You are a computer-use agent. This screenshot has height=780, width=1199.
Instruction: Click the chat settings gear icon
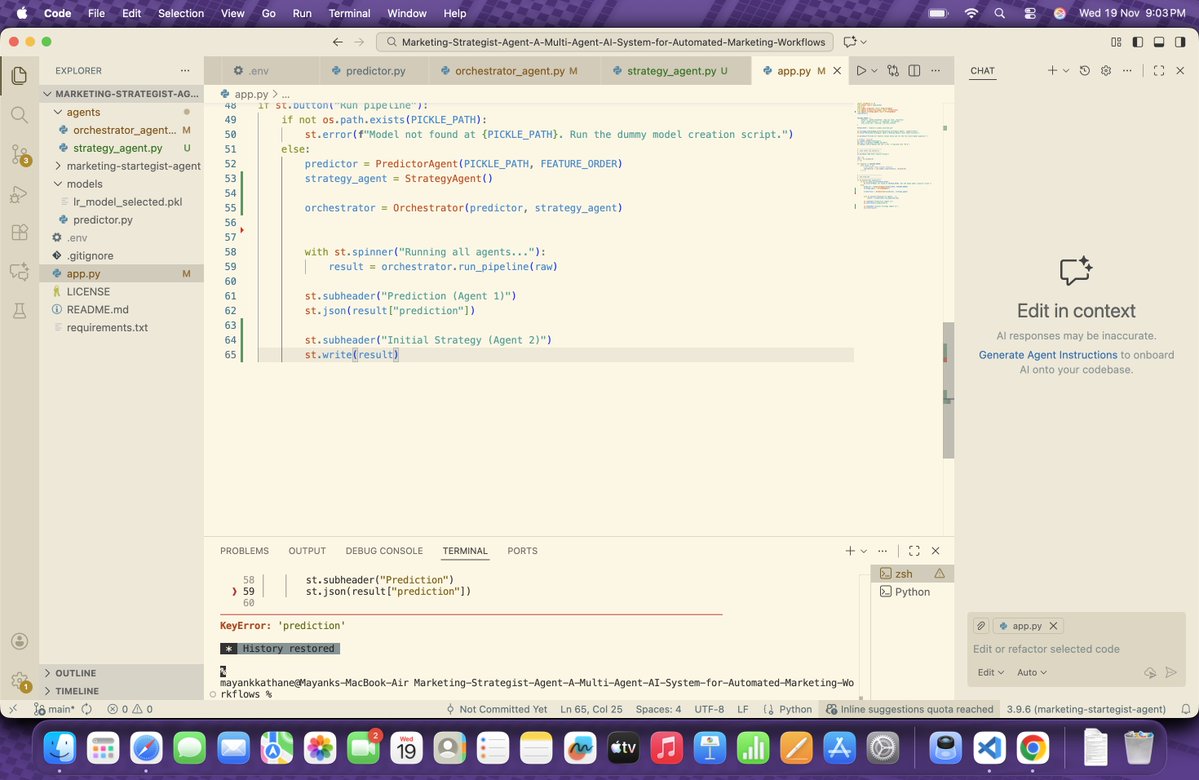(x=1105, y=70)
